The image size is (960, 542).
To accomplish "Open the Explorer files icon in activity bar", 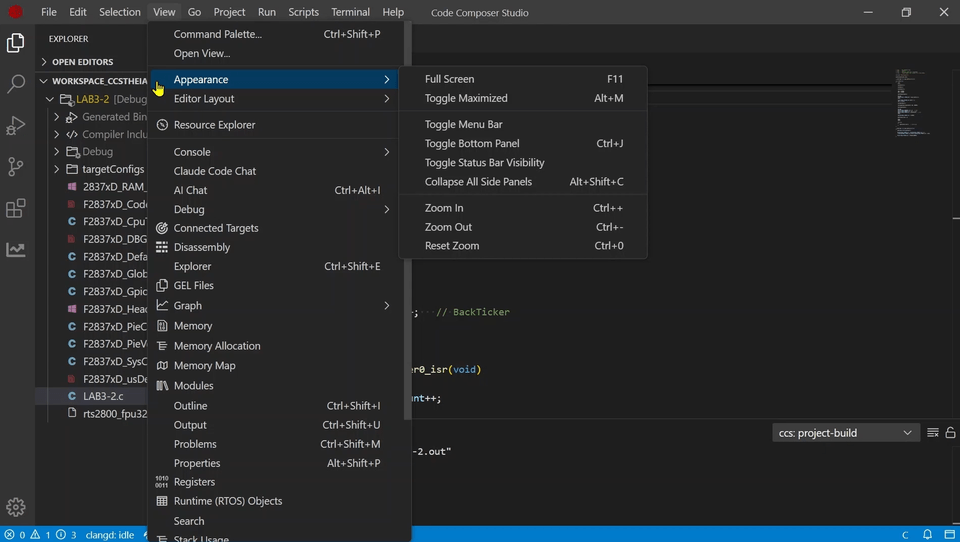I will (x=15, y=43).
